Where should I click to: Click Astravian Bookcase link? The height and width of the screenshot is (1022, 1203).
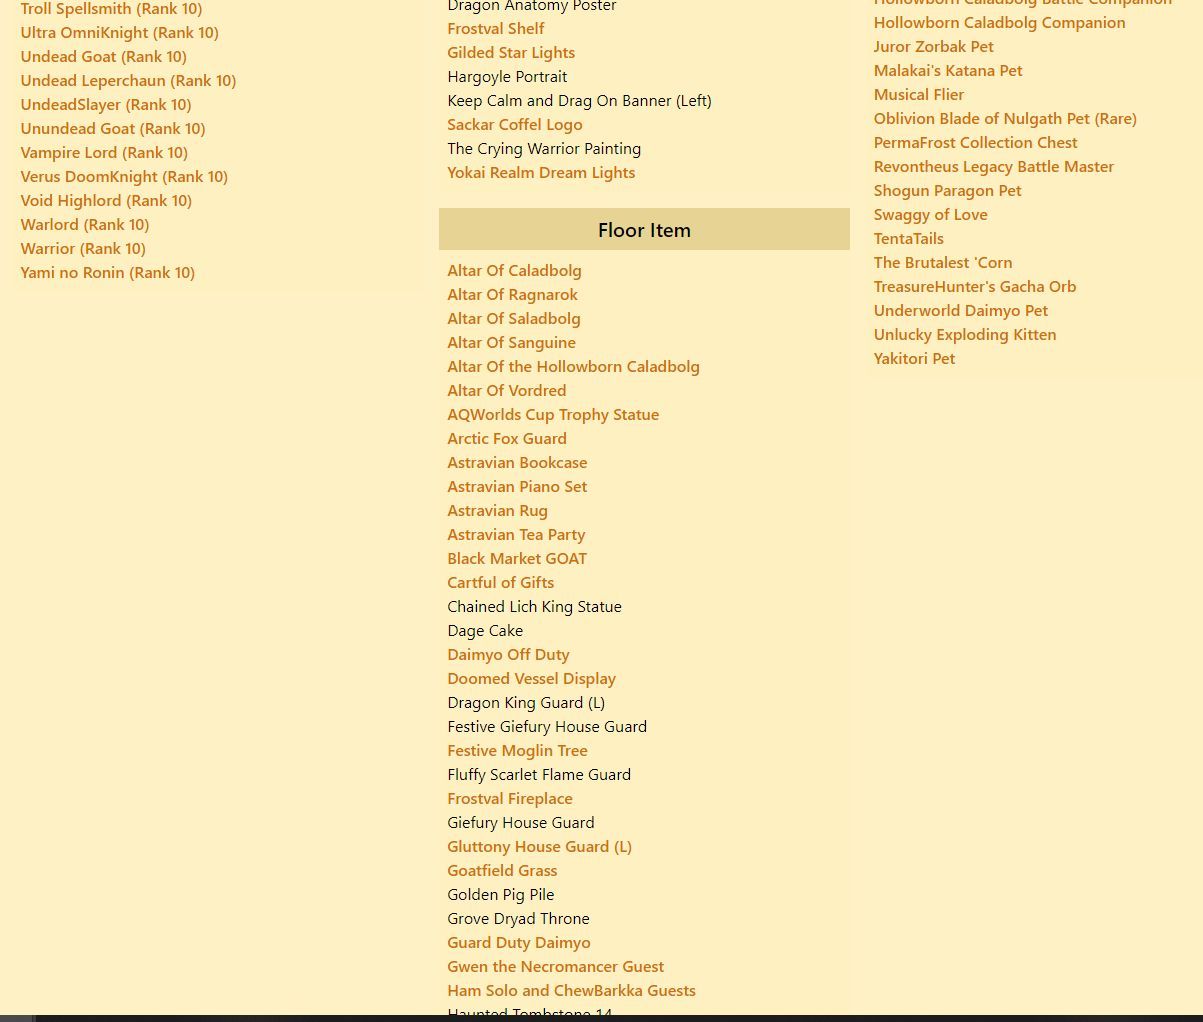click(517, 462)
